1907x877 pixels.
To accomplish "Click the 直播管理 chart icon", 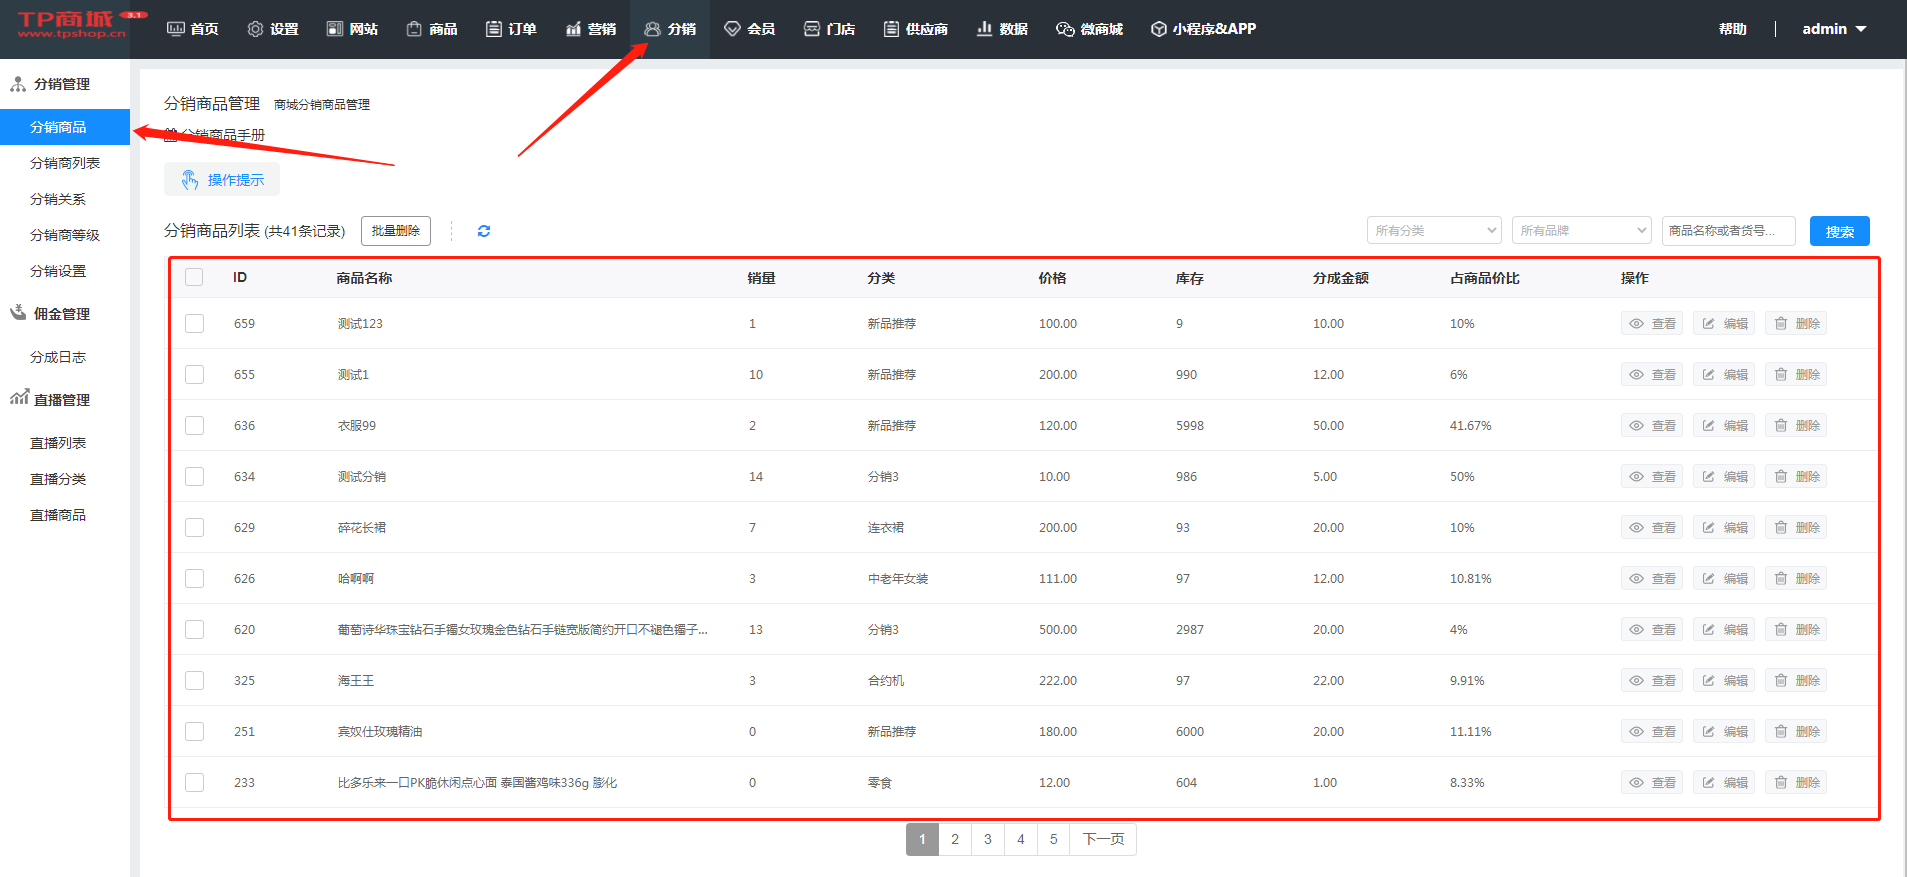I will click(x=19, y=399).
